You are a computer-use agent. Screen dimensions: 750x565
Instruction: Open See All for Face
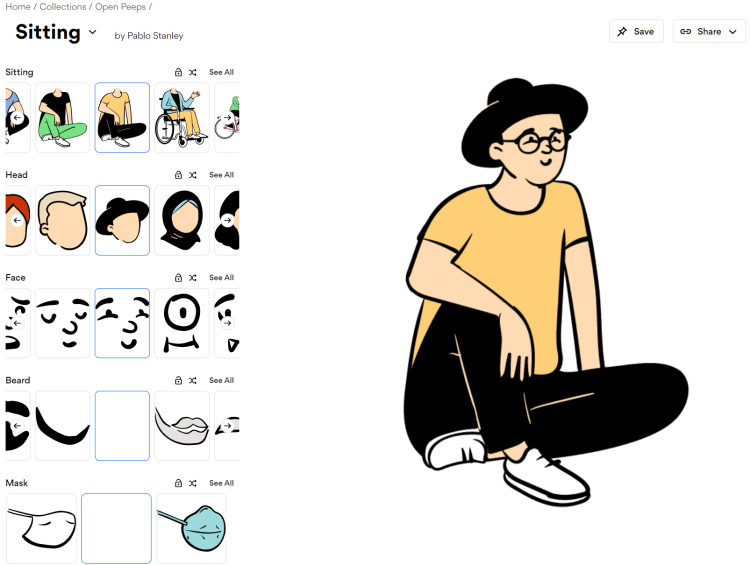(x=221, y=277)
